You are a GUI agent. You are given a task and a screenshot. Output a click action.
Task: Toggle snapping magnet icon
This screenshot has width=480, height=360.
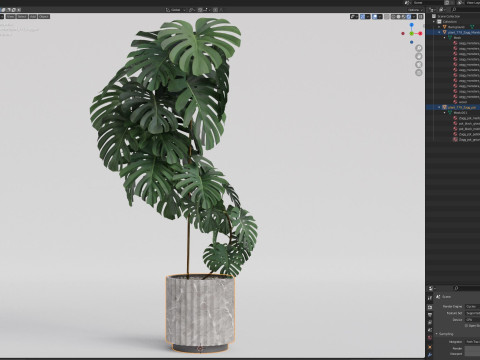point(200,10)
